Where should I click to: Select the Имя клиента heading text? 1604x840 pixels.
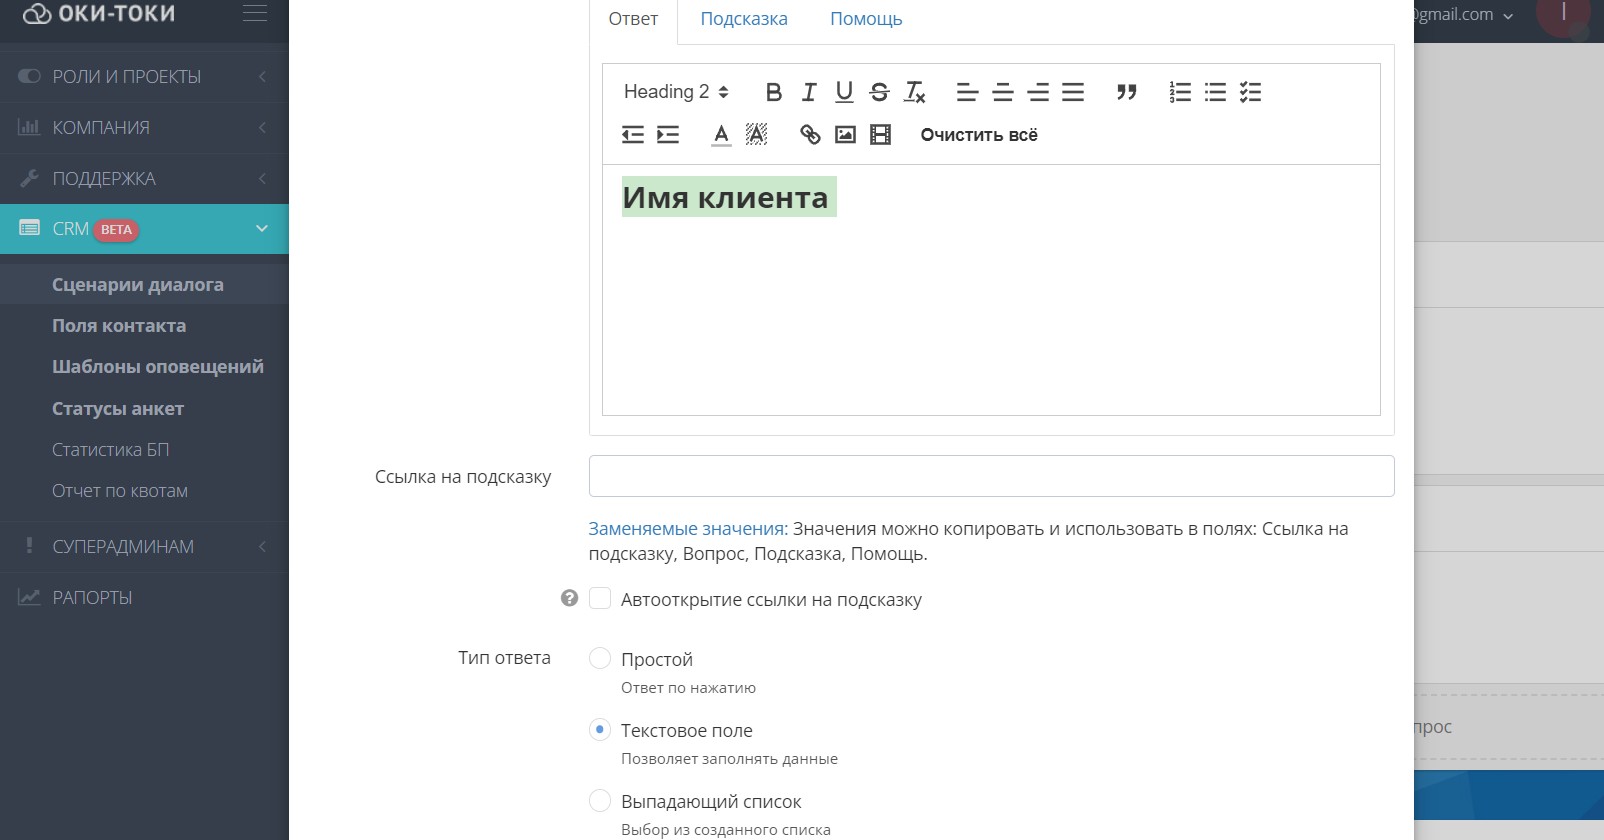pos(726,197)
